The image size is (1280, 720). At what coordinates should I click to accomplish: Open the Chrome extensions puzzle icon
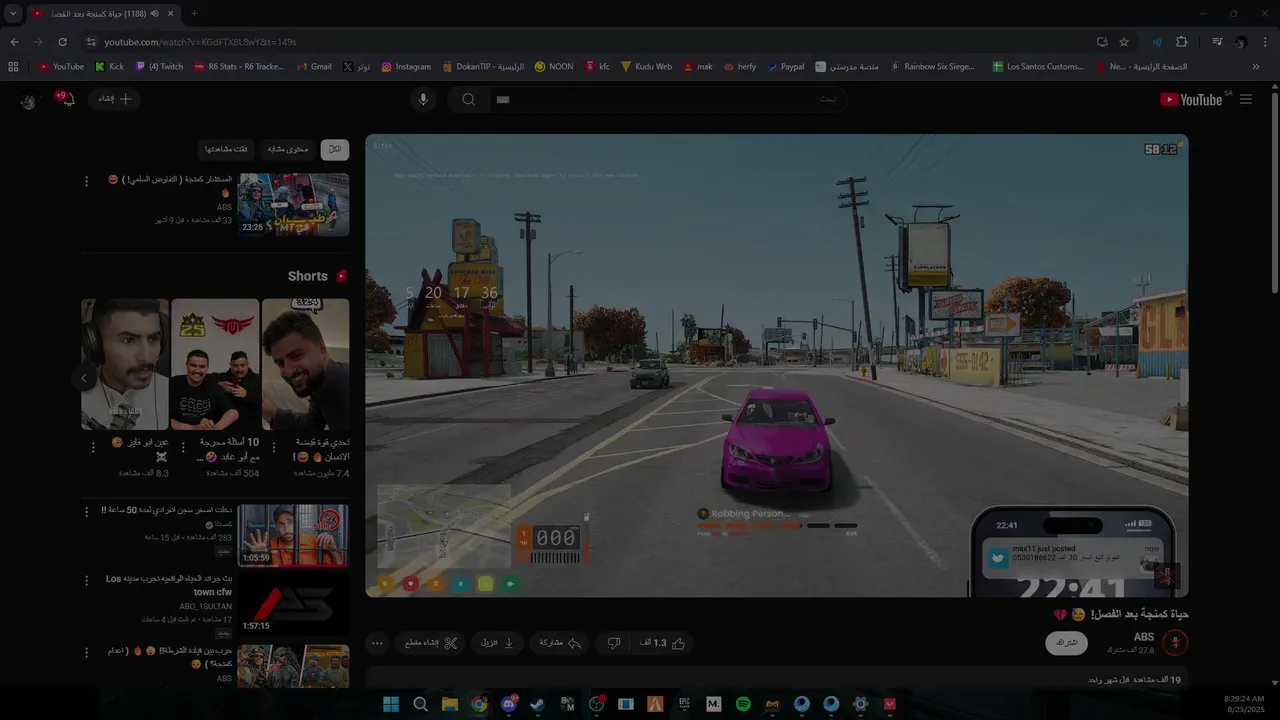(x=1181, y=42)
